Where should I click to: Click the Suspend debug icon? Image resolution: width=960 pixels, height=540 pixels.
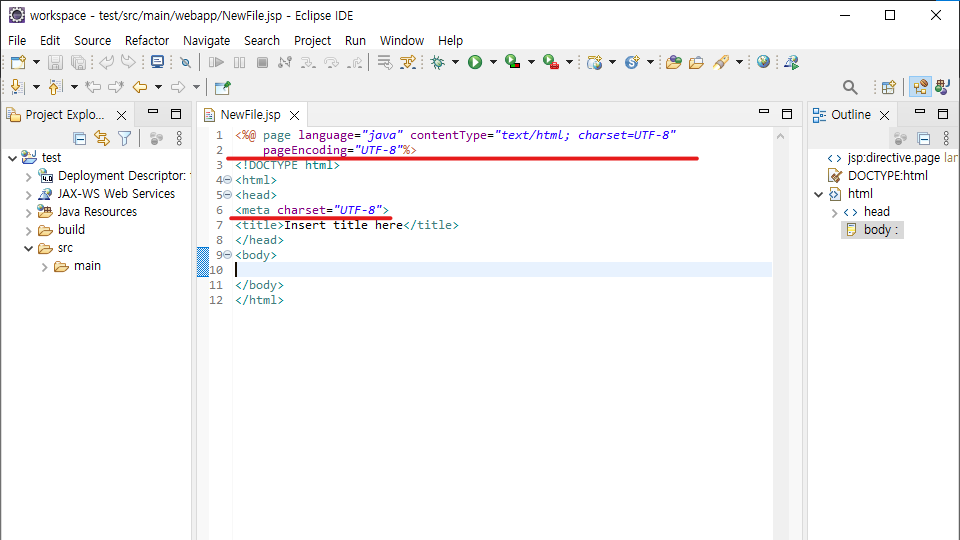239,62
